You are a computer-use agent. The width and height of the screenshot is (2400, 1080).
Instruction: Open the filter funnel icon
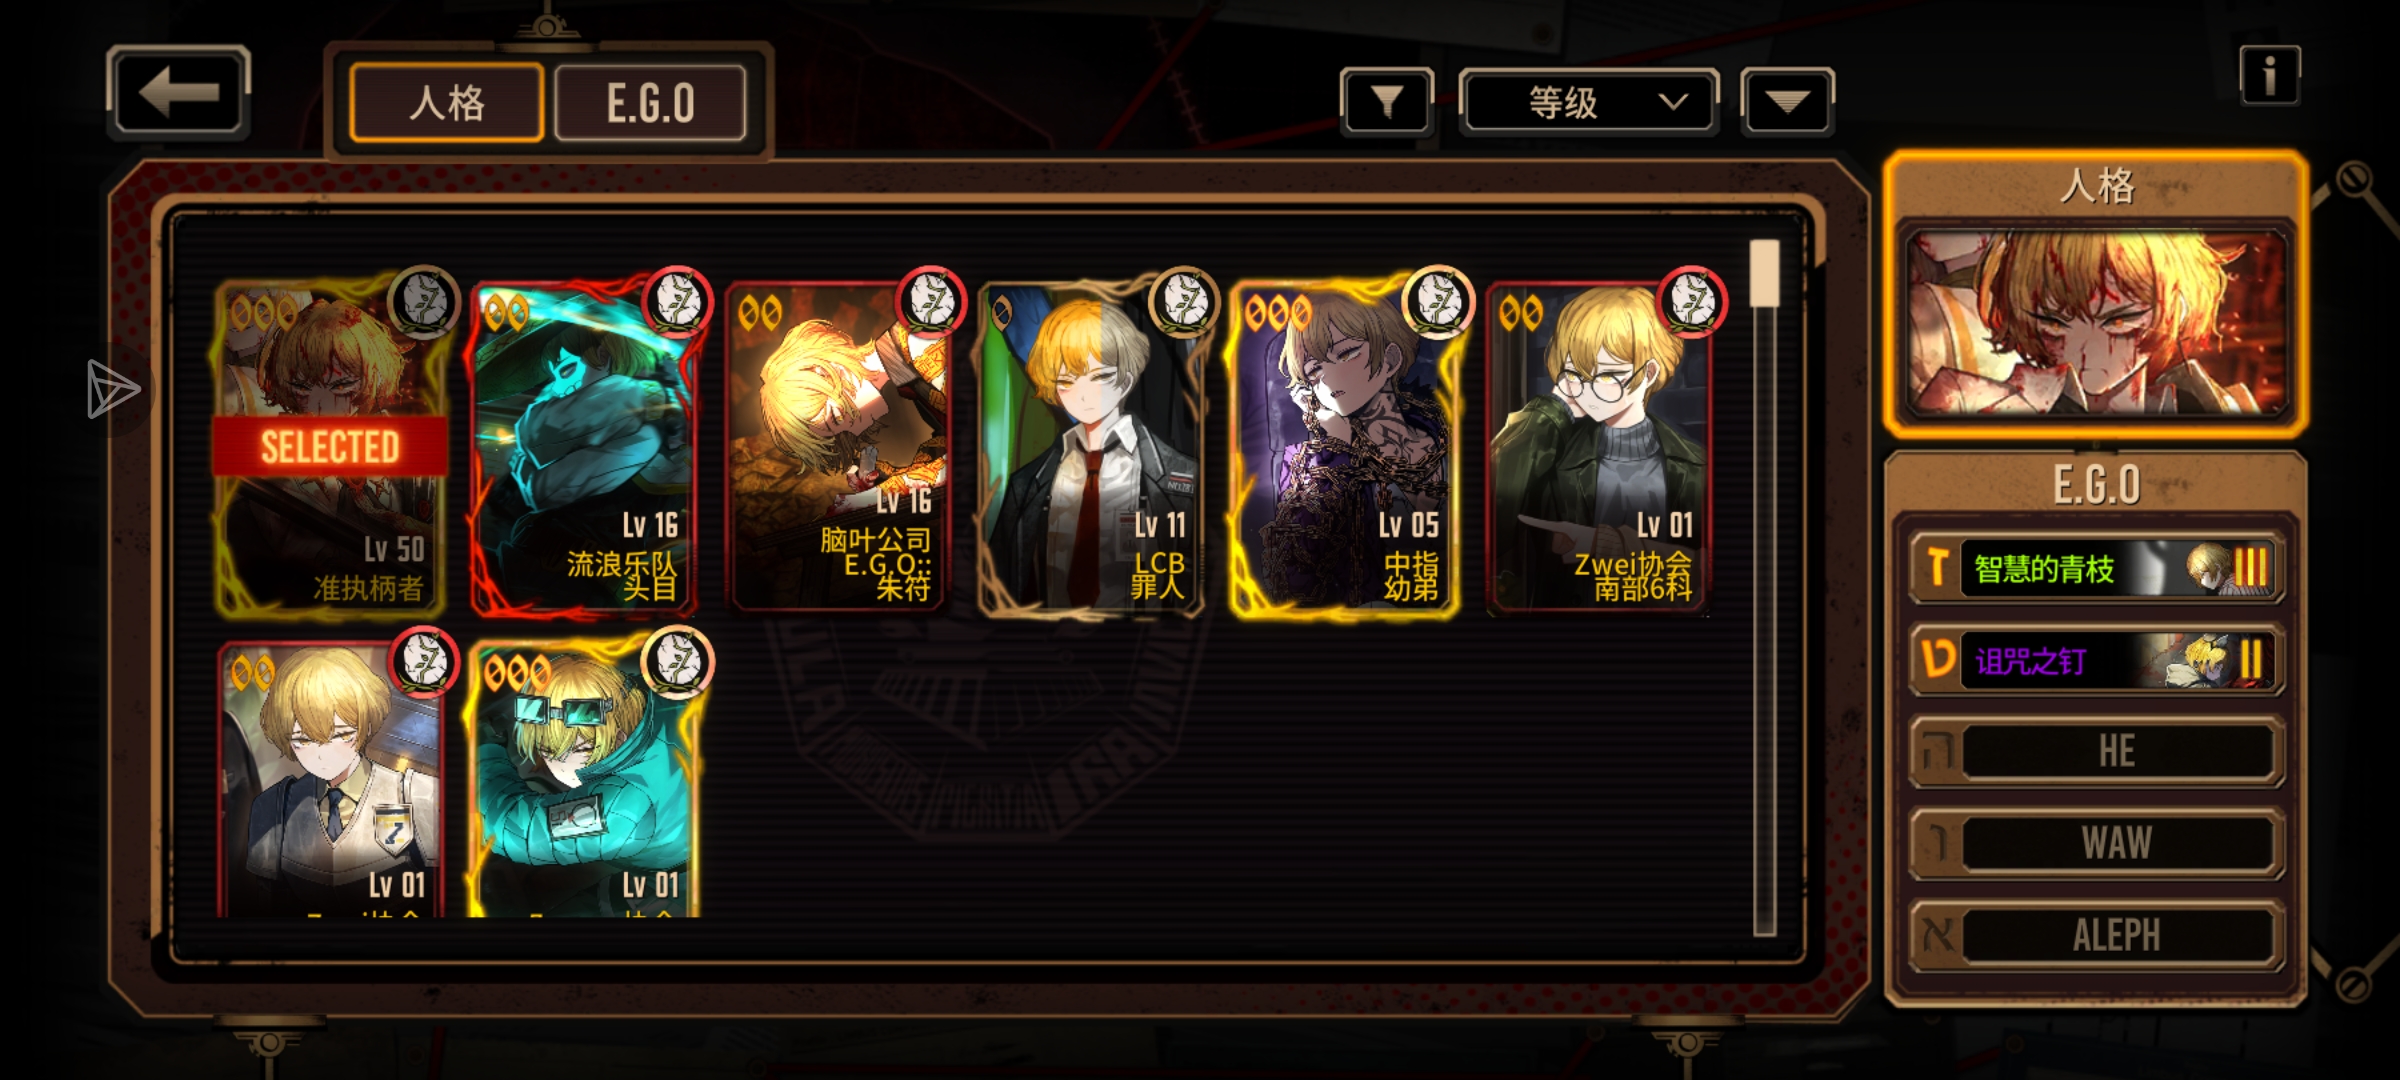(1386, 101)
